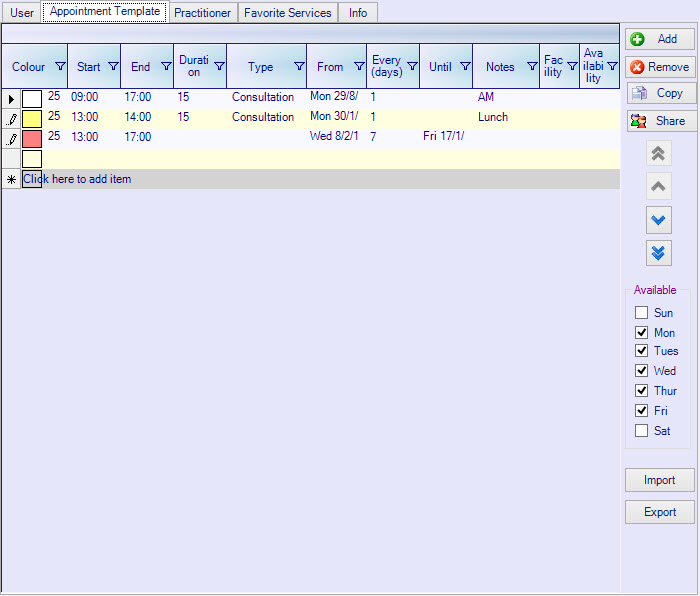The height and width of the screenshot is (596, 700).
Task: Click the Import button
Action: (659, 480)
